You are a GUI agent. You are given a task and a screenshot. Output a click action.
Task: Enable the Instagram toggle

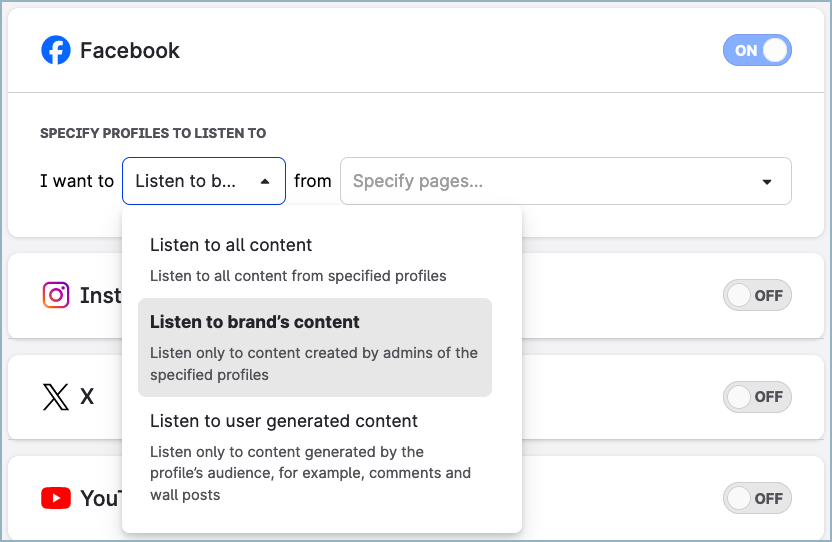coord(757,296)
